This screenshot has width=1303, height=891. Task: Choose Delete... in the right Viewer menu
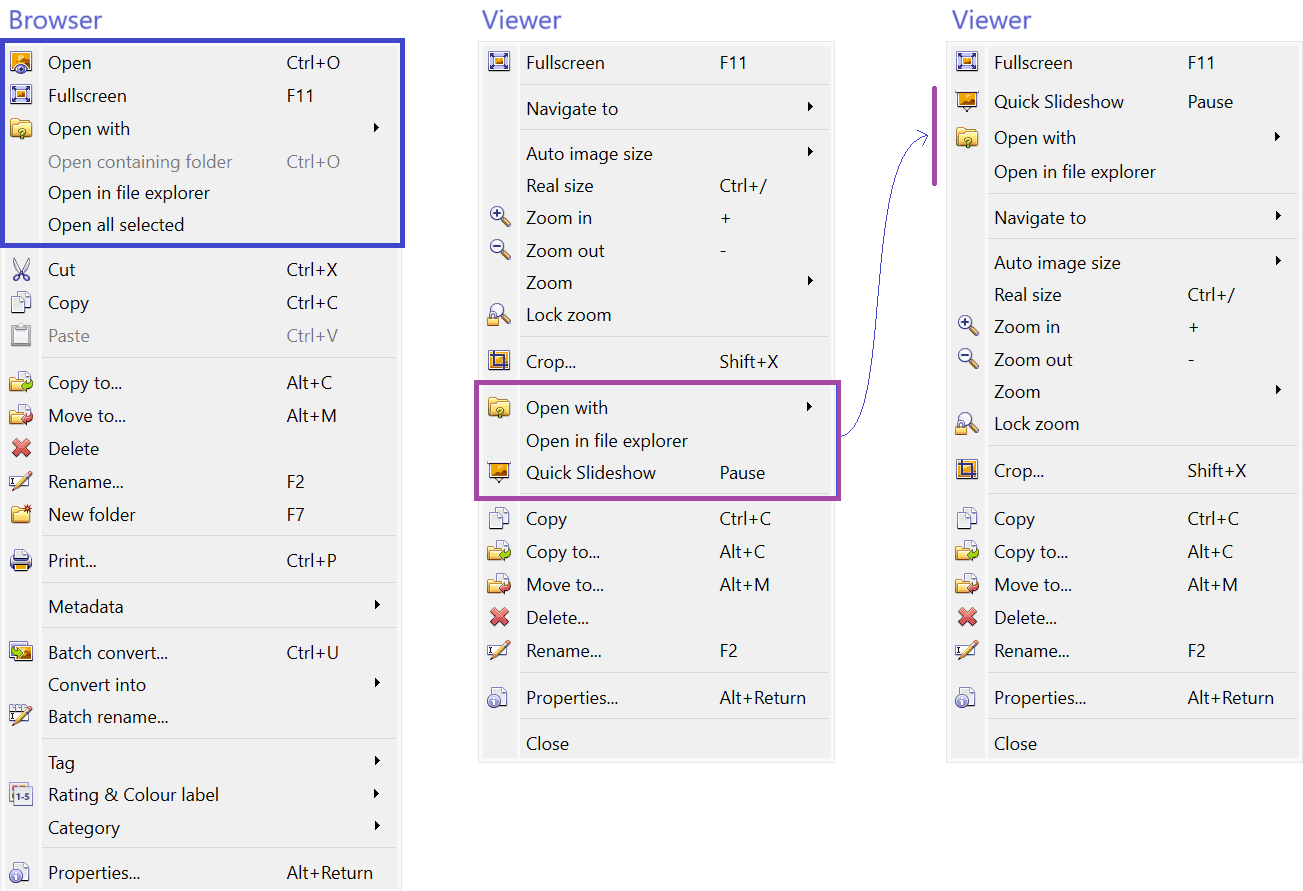(x=1025, y=618)
